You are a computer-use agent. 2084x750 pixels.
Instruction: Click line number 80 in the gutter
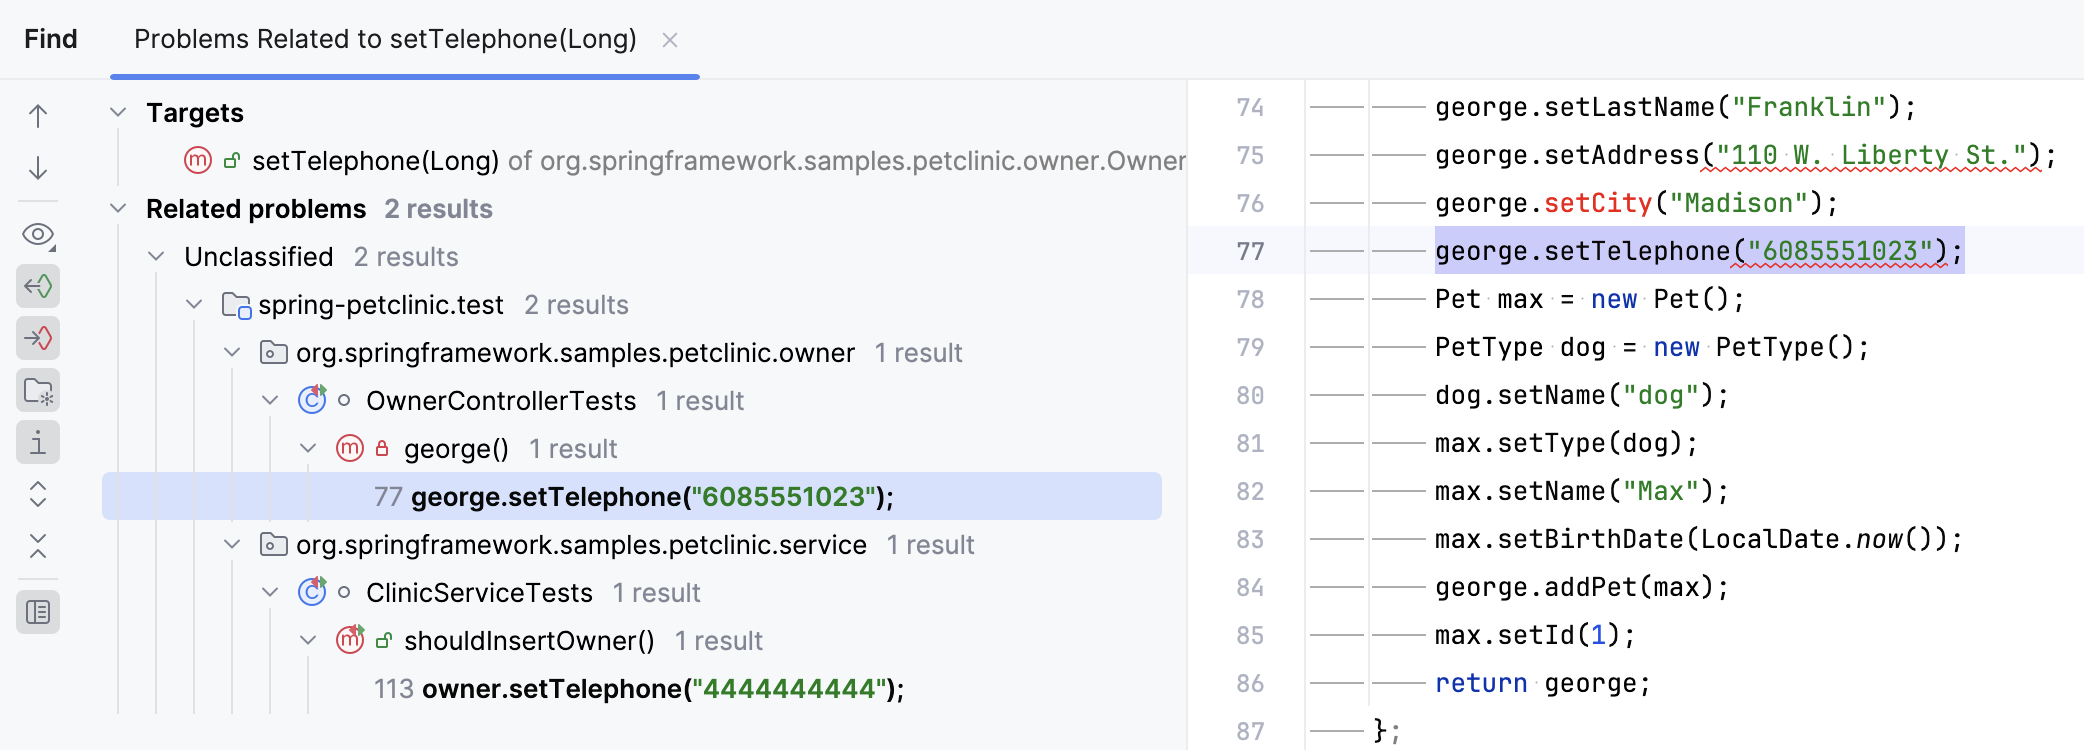(x=1250, y=396)
